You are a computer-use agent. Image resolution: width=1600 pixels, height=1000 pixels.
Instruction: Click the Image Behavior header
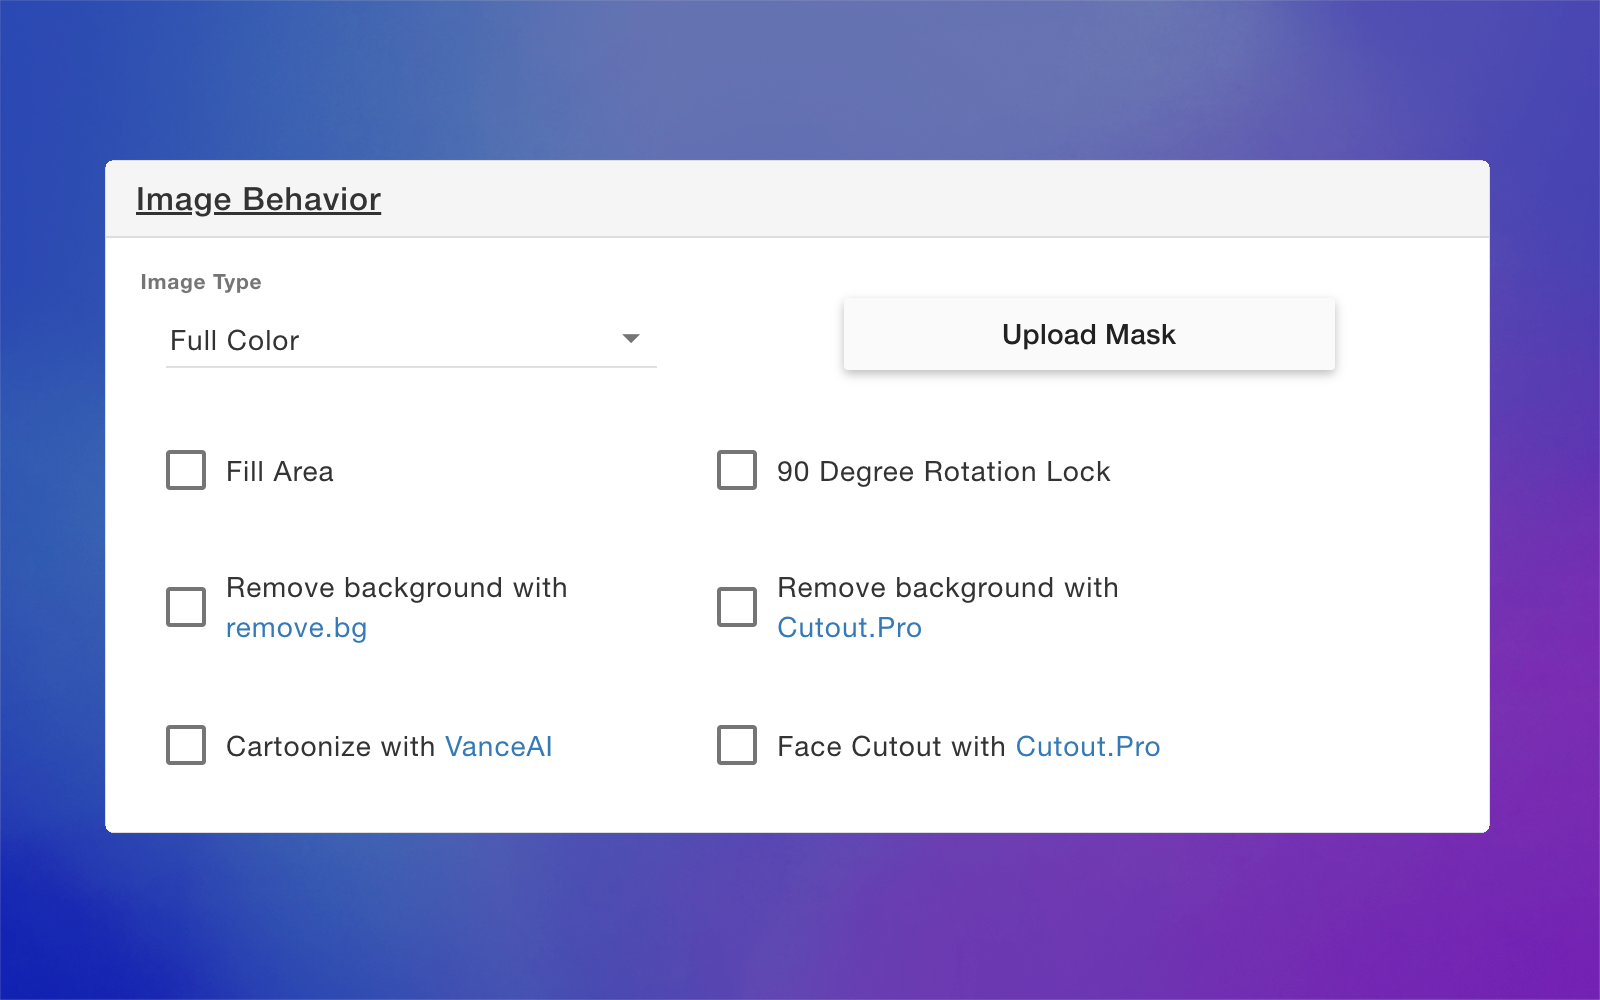pyautogui.click(x=259, y=199)
